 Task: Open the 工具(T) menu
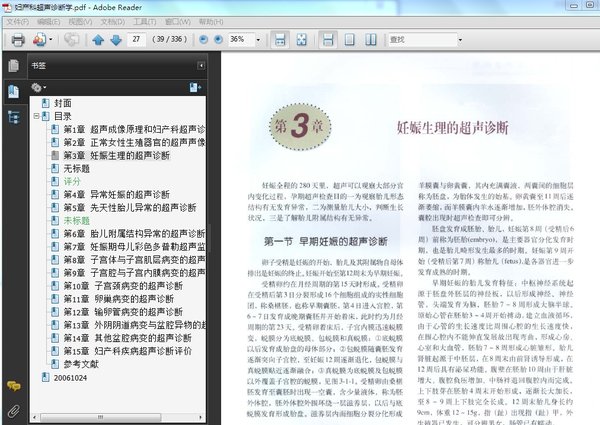tap(145, 22)
